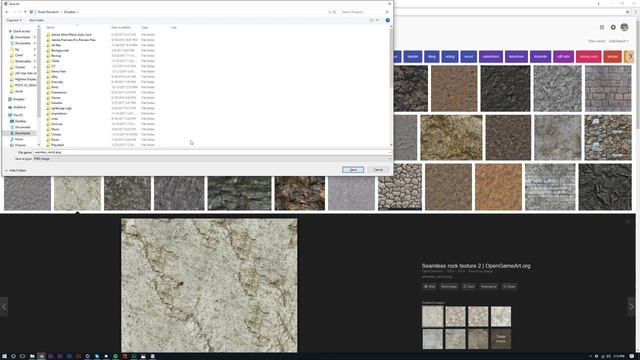
Task: Click the File name input field
Action: [212, 152]
